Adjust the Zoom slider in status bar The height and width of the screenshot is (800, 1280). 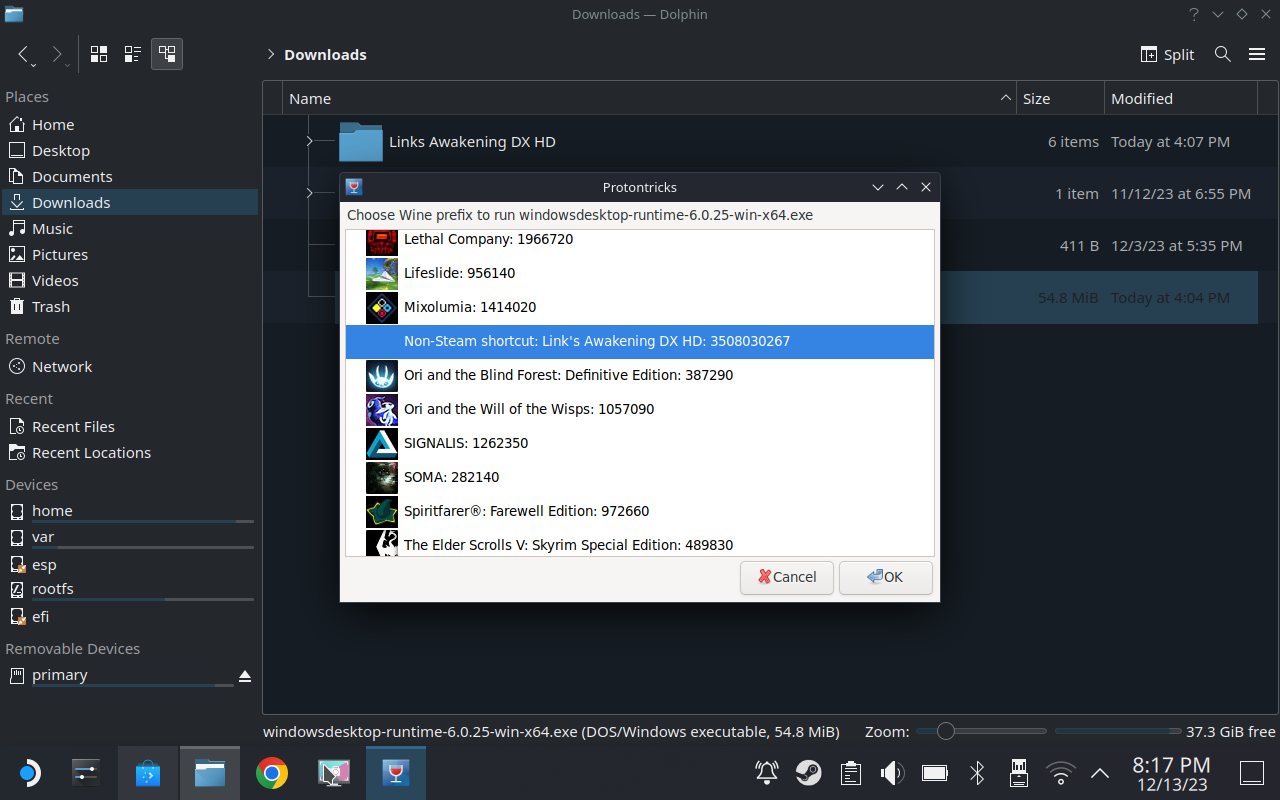[981, 731]
